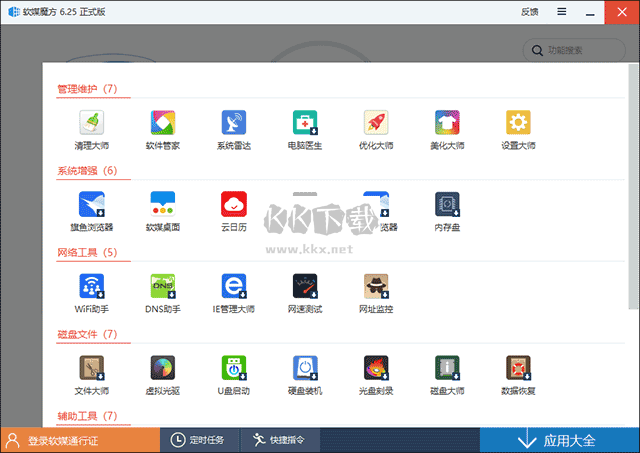Open the hamburger main menu
This screenshot has width=640, height=453.
pyautogui.click(x=562, y=12)
